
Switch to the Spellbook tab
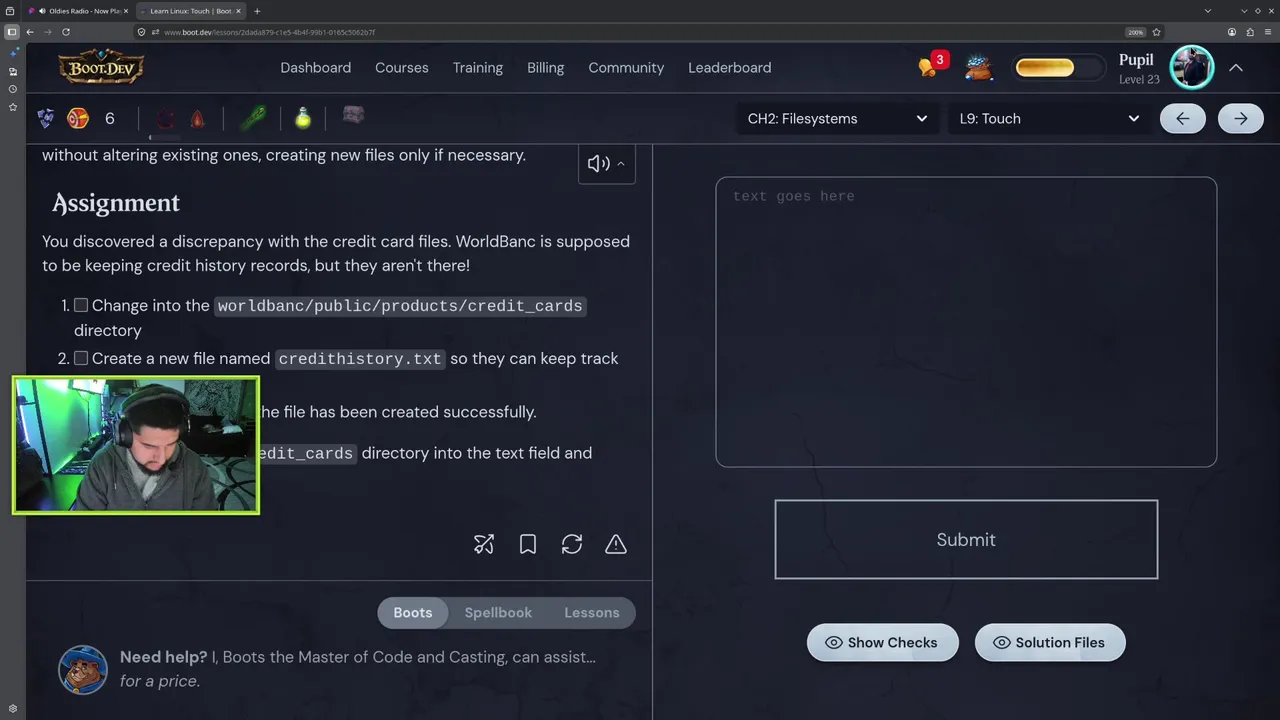click(498, 612)
